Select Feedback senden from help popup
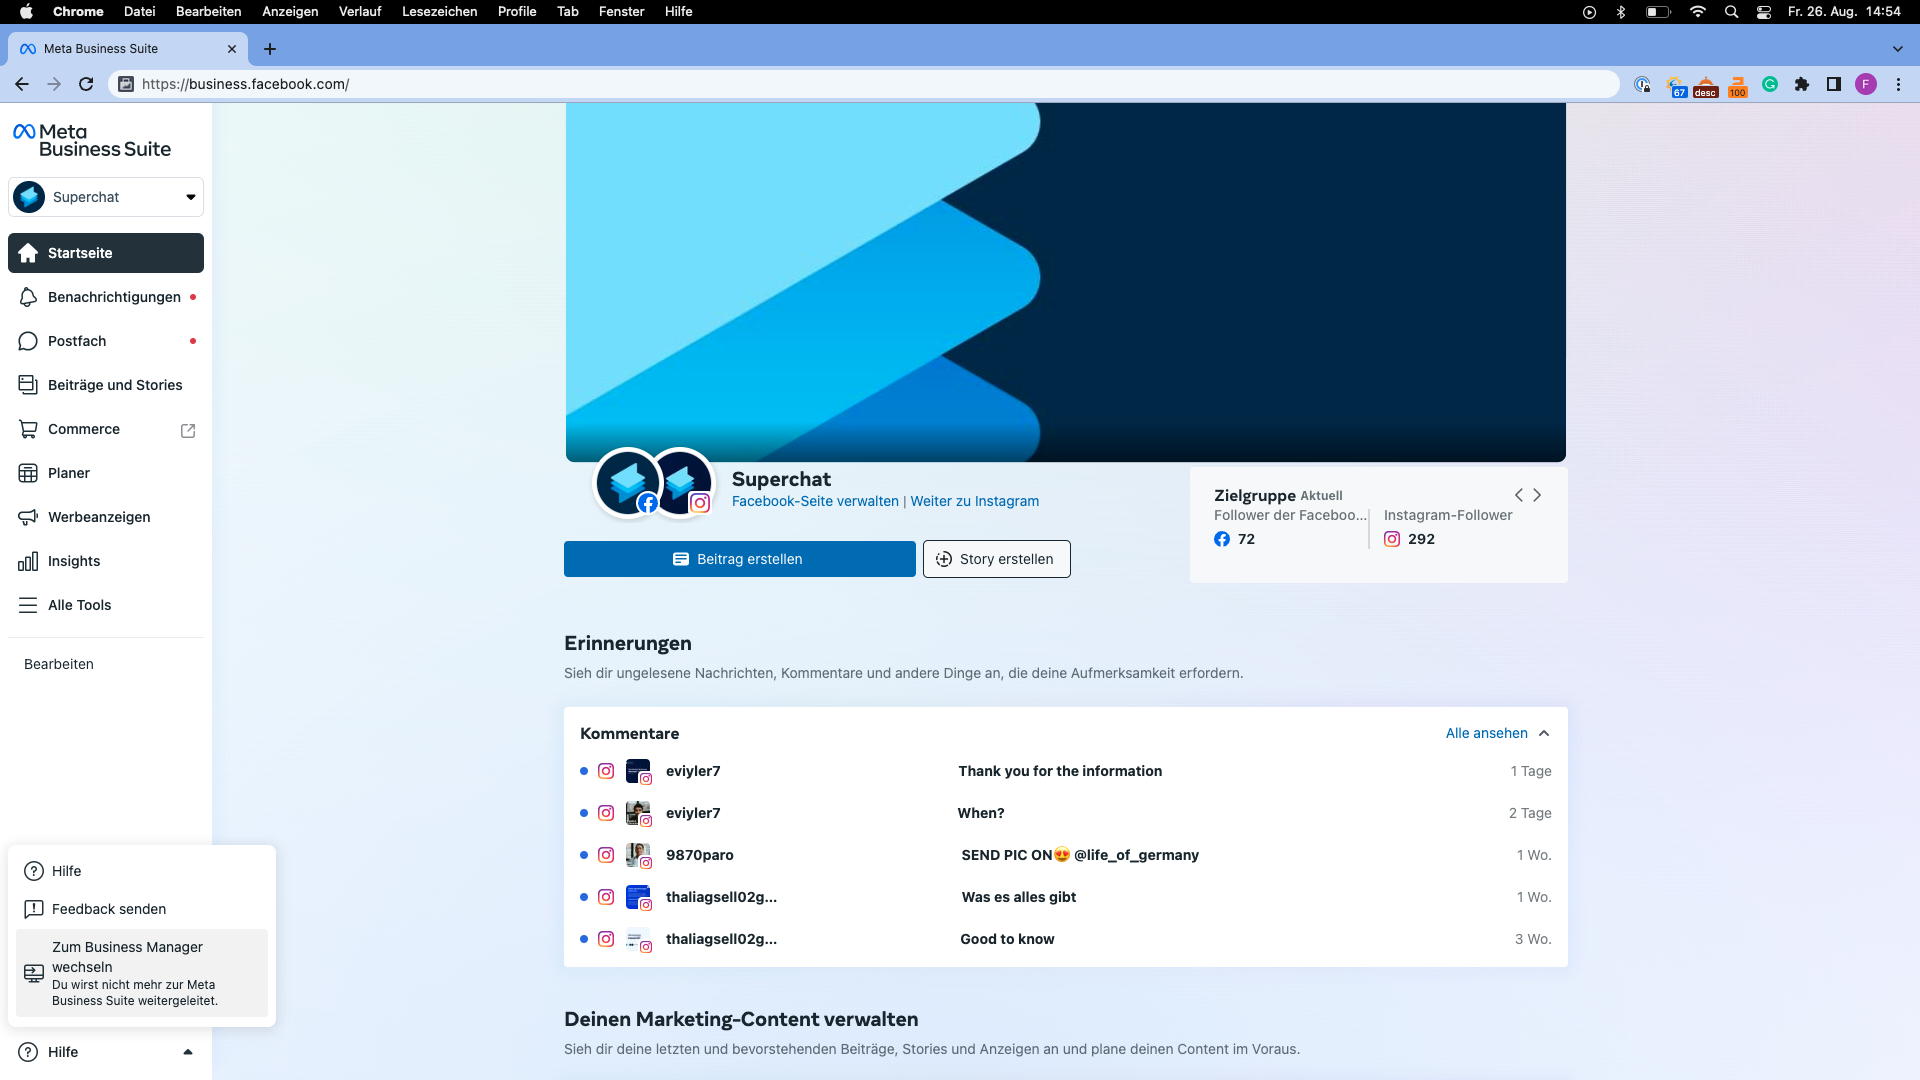The height and width of the screenshot is (1080, 1920). [x=109, y=909]
